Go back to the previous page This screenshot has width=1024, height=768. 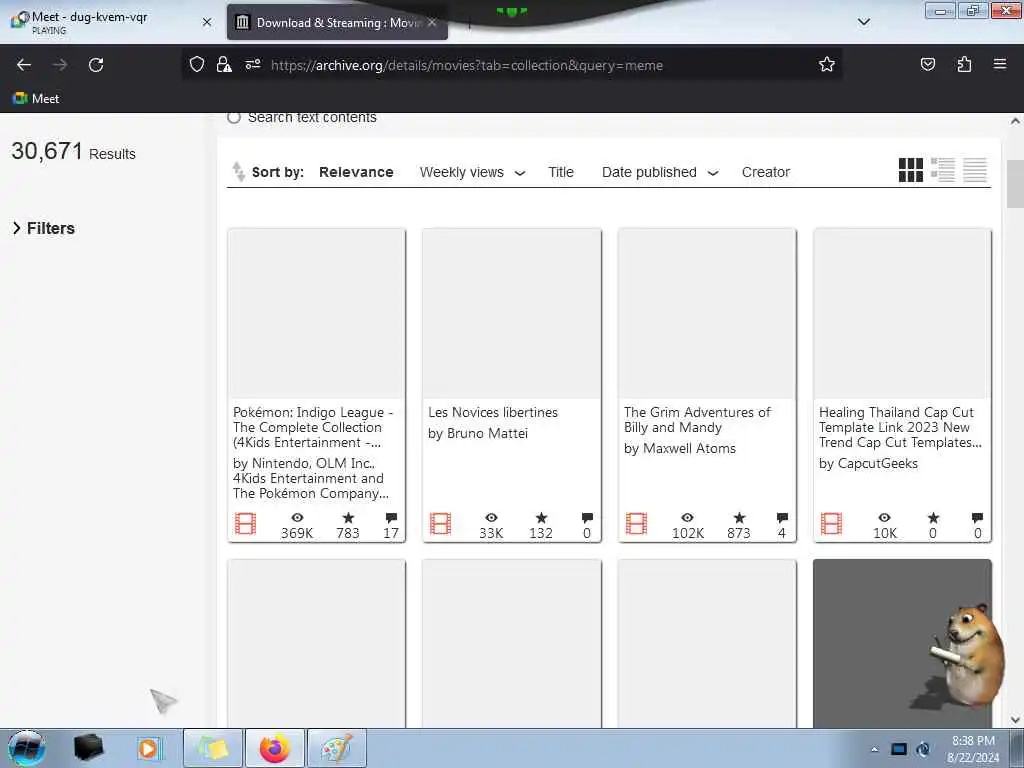pyautogui.click(x=24, y=65)
